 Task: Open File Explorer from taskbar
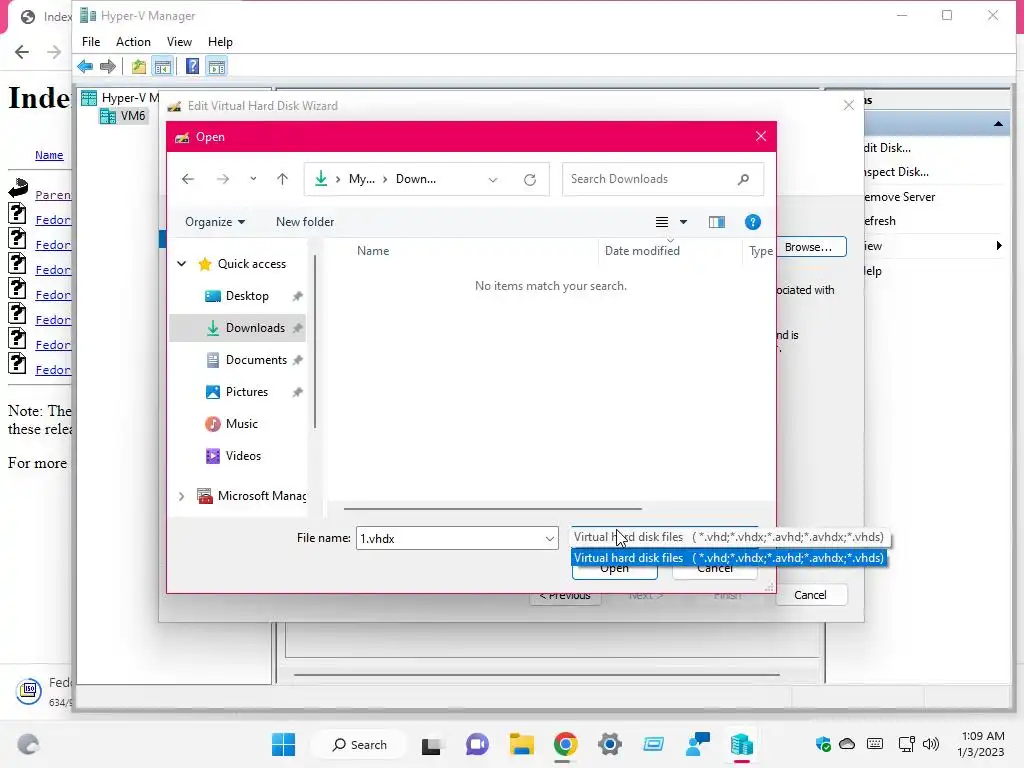pyautogui.click(x=522, y=744)
